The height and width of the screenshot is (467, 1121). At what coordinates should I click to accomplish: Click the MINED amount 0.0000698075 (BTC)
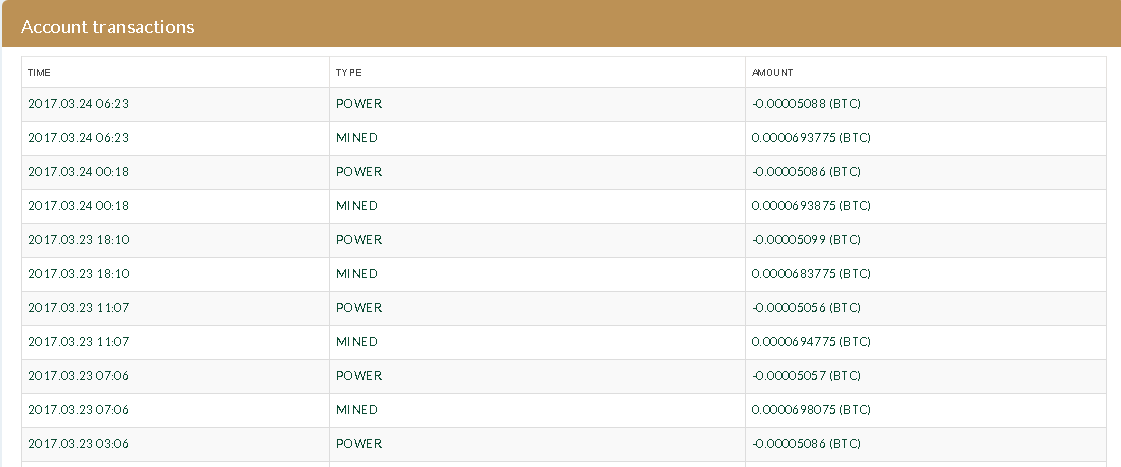pos(811,410)
